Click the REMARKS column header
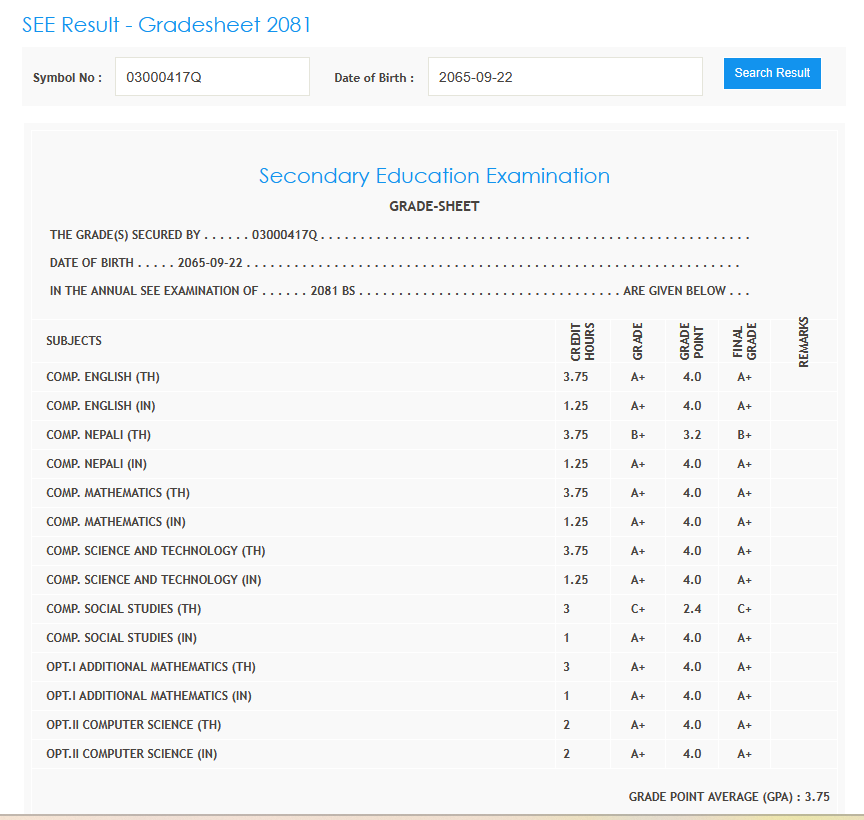864x820 pixels. tap(804, 342)
